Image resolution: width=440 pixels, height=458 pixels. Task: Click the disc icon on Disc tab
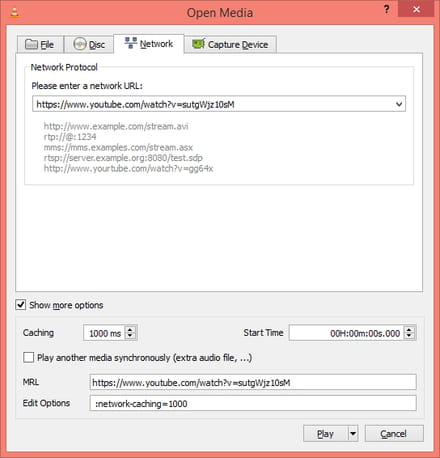click(x=80, y=44)
